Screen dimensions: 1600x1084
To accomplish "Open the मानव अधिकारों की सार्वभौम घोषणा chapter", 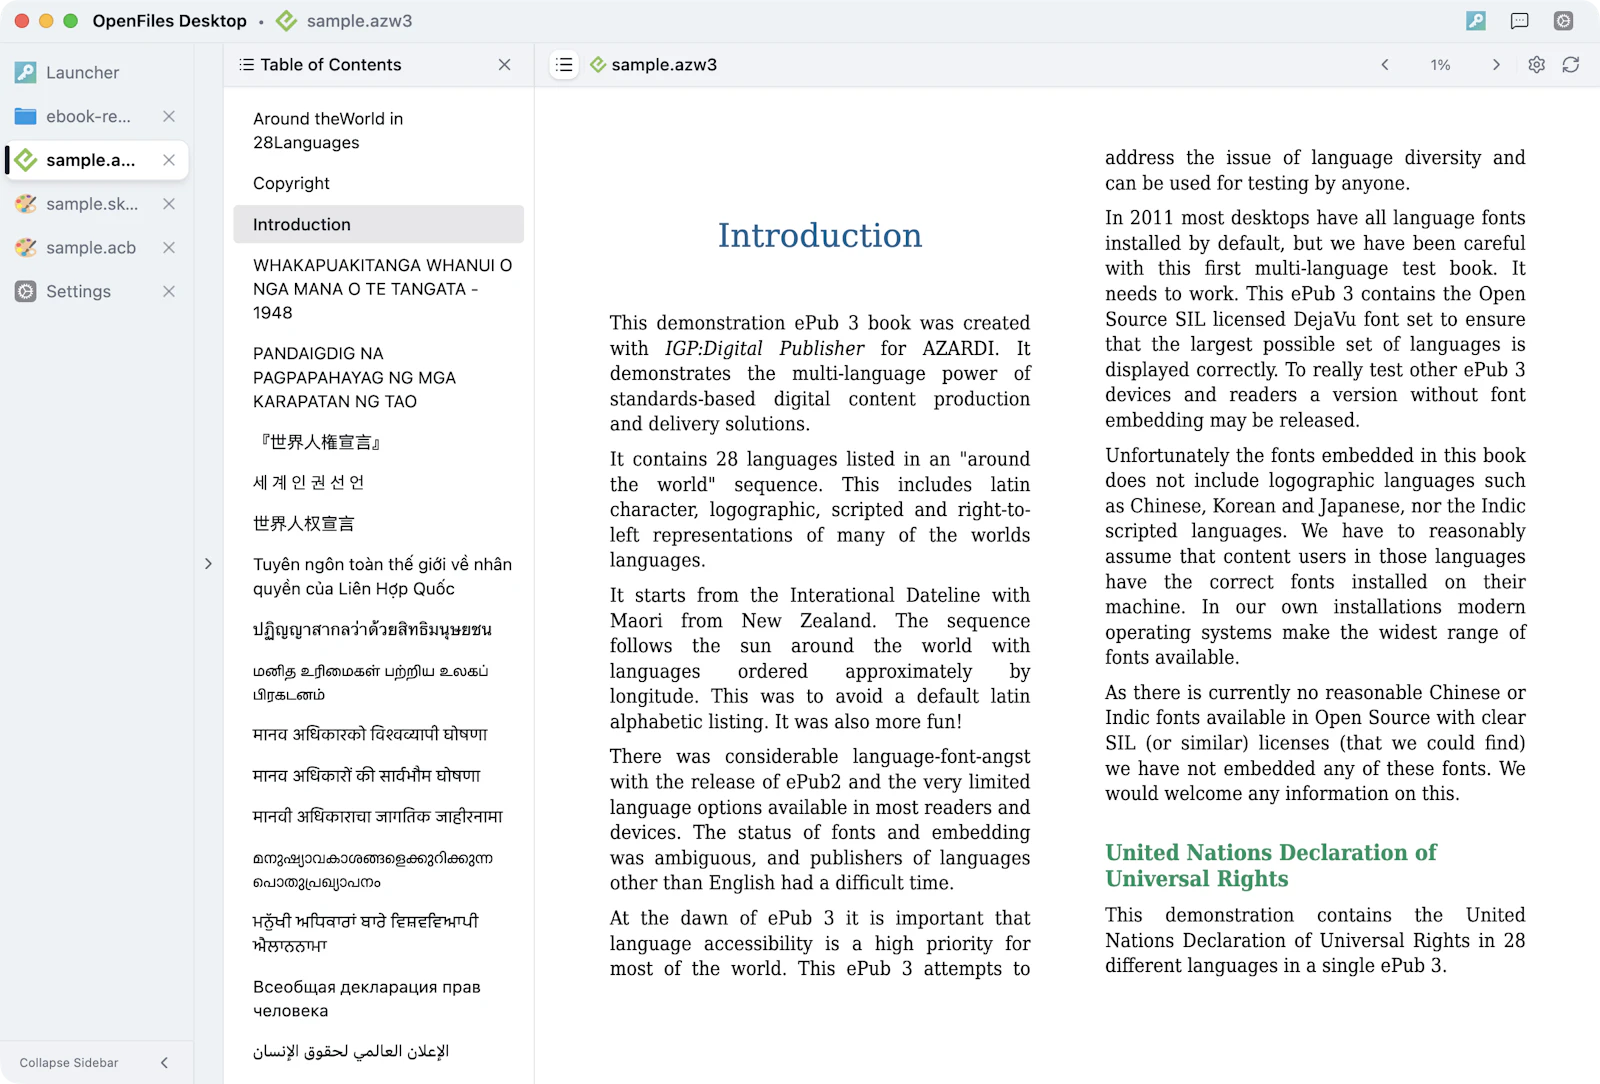I will [x=378, y=776].
